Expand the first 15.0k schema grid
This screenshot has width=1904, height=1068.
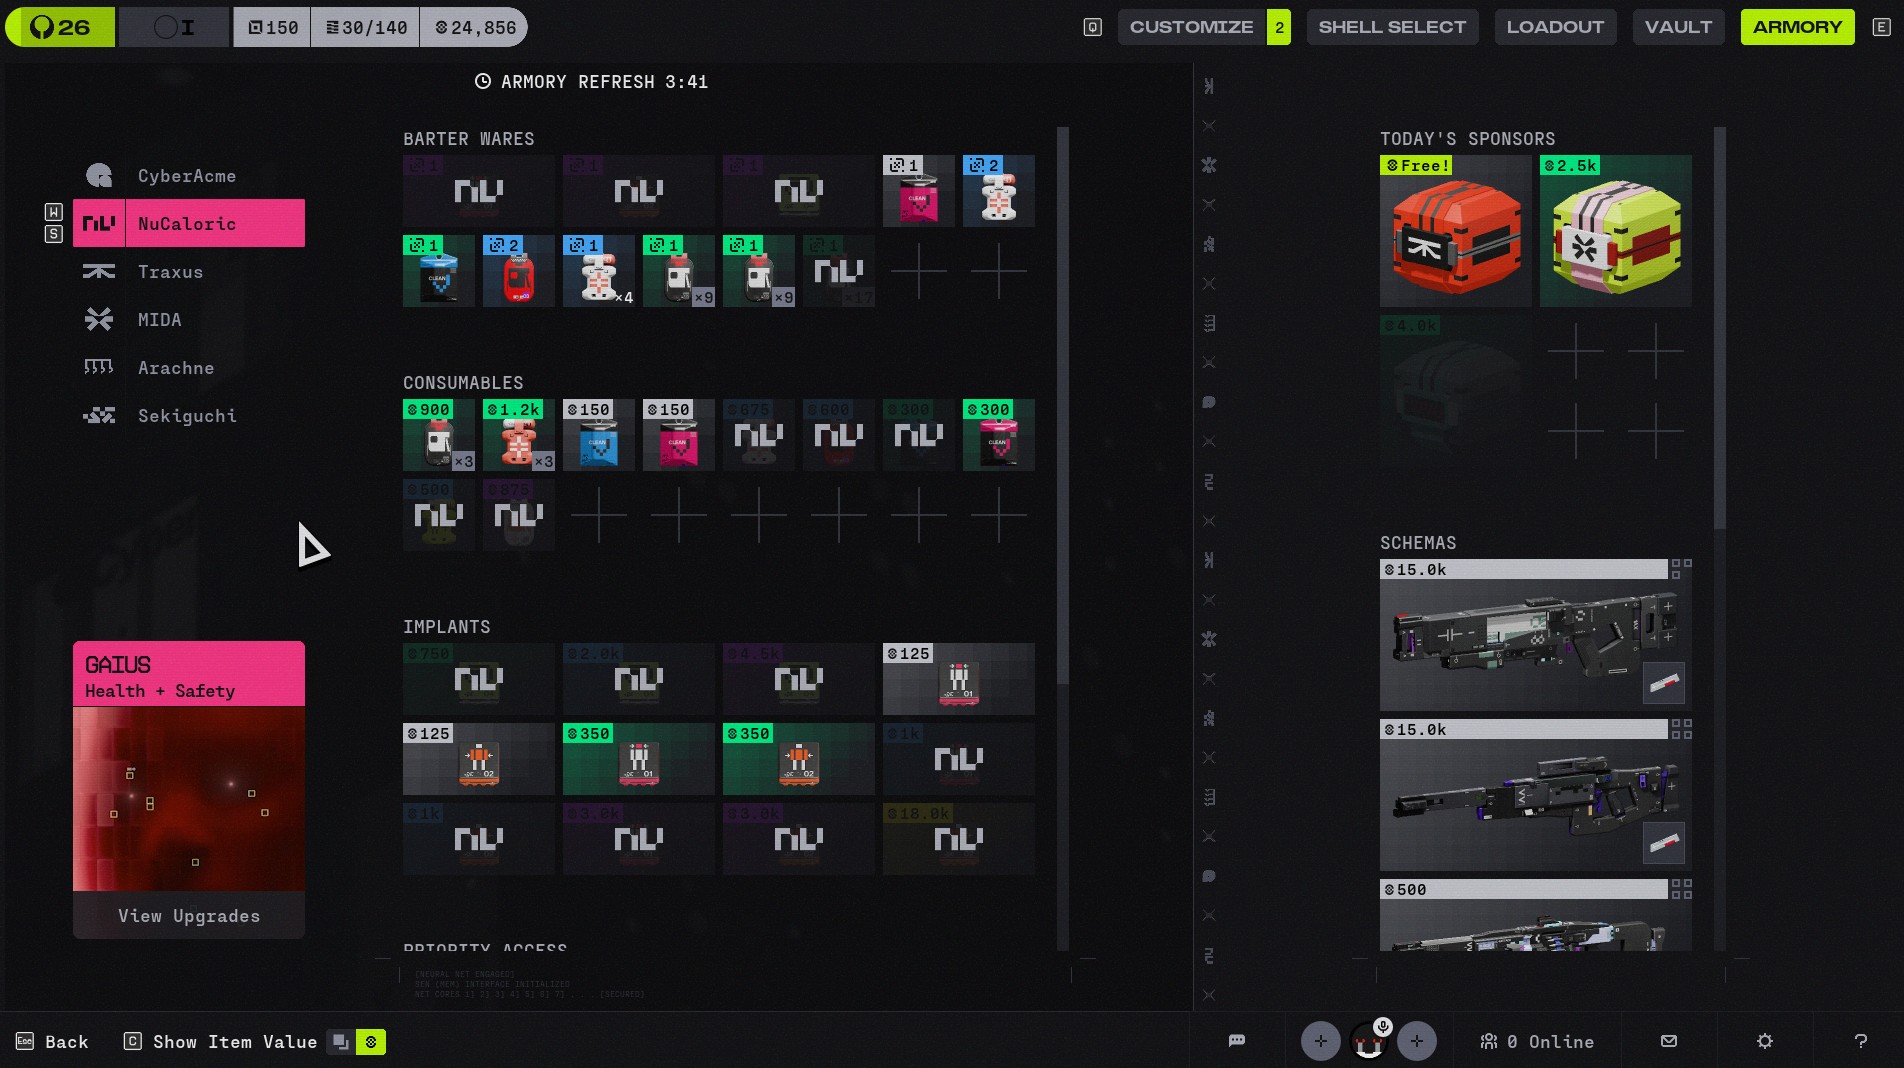point(1681,569)
